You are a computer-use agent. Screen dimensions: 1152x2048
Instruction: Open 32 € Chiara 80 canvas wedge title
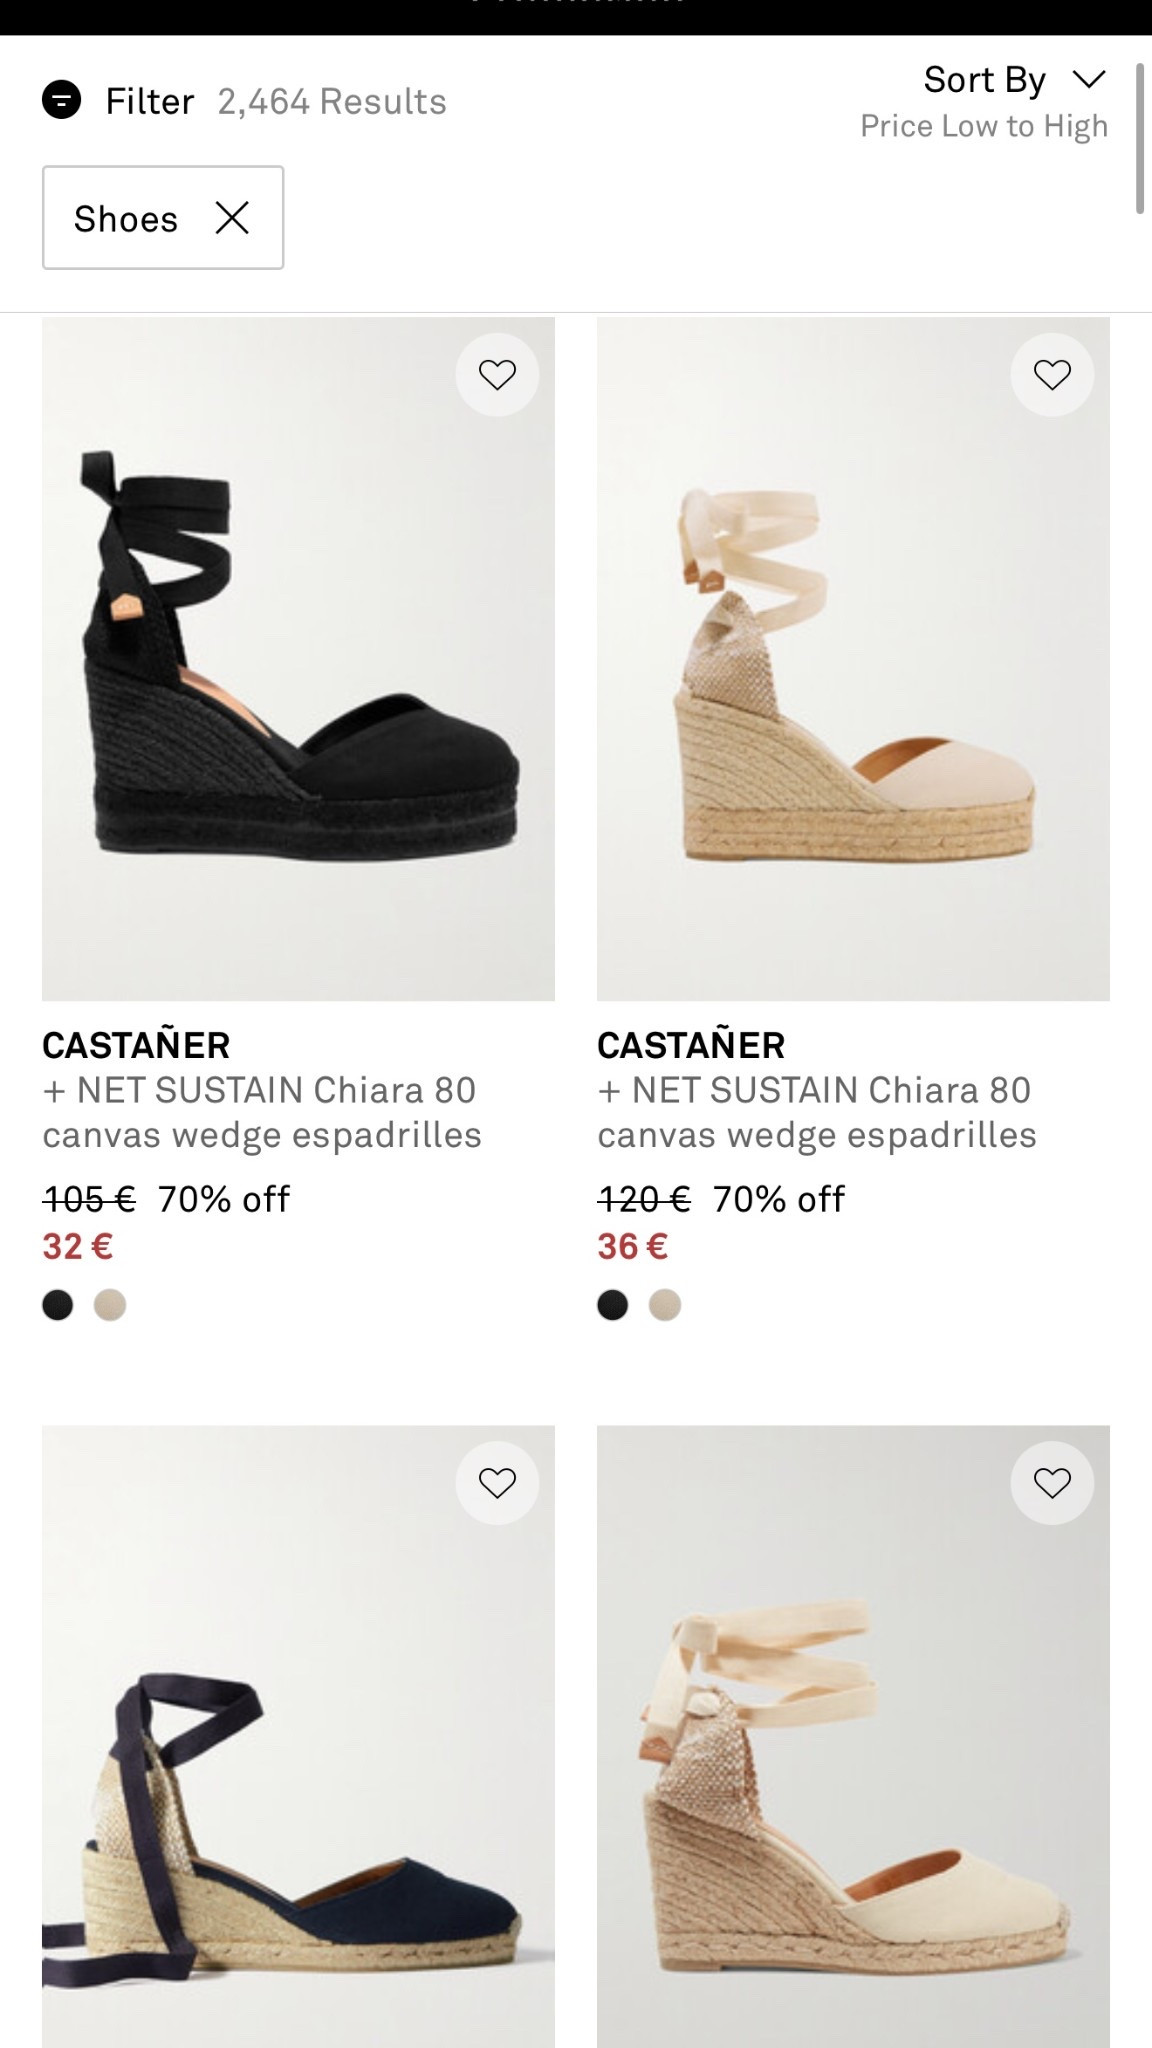coord(262,1112)
